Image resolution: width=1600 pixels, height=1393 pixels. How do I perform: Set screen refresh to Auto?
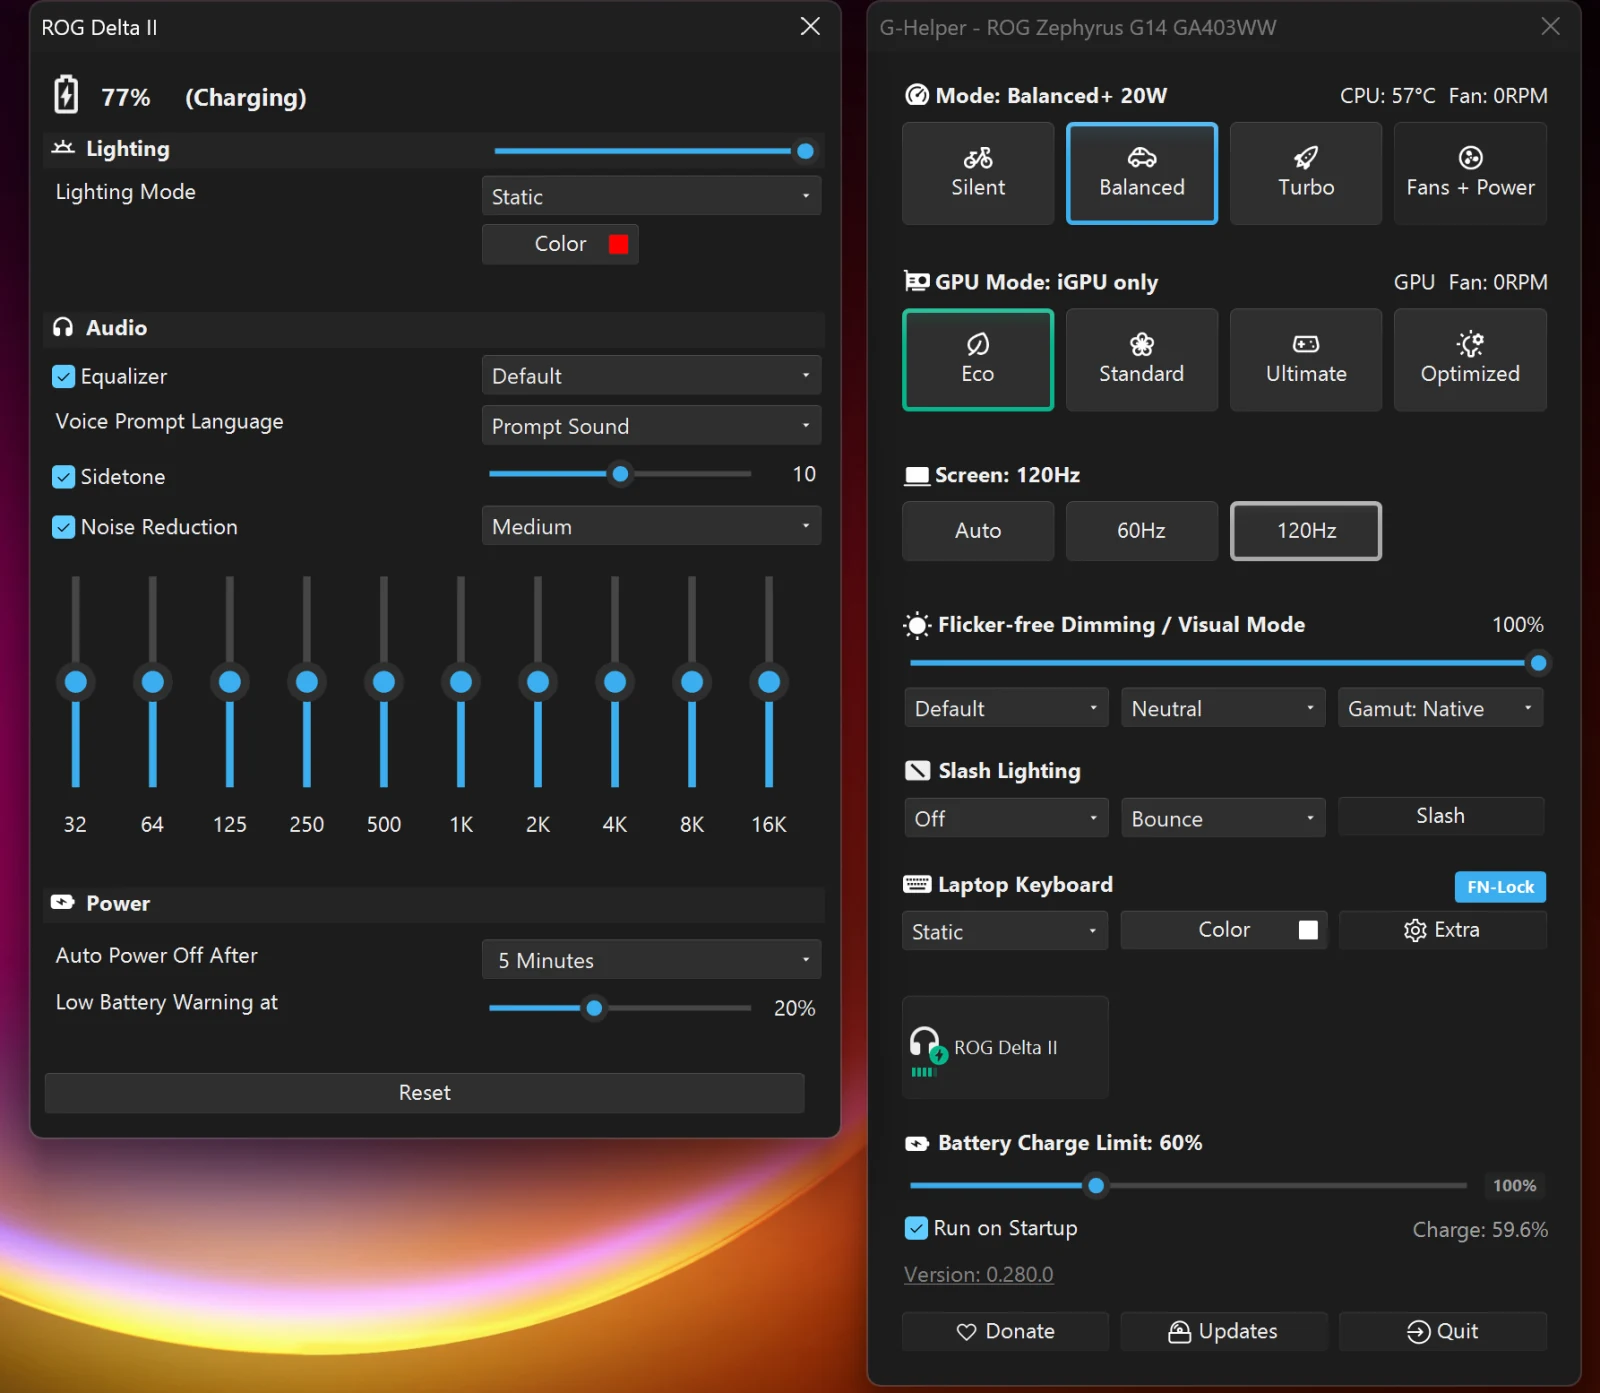(x=978, y=531)
